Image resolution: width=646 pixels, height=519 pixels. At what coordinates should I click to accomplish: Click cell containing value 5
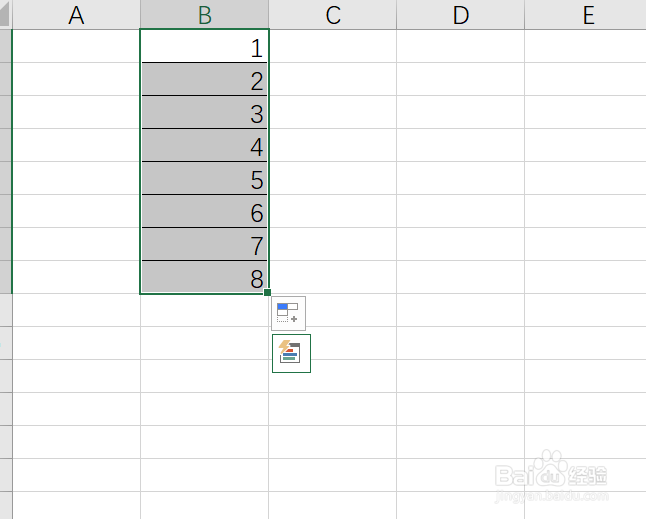[204, 179]
